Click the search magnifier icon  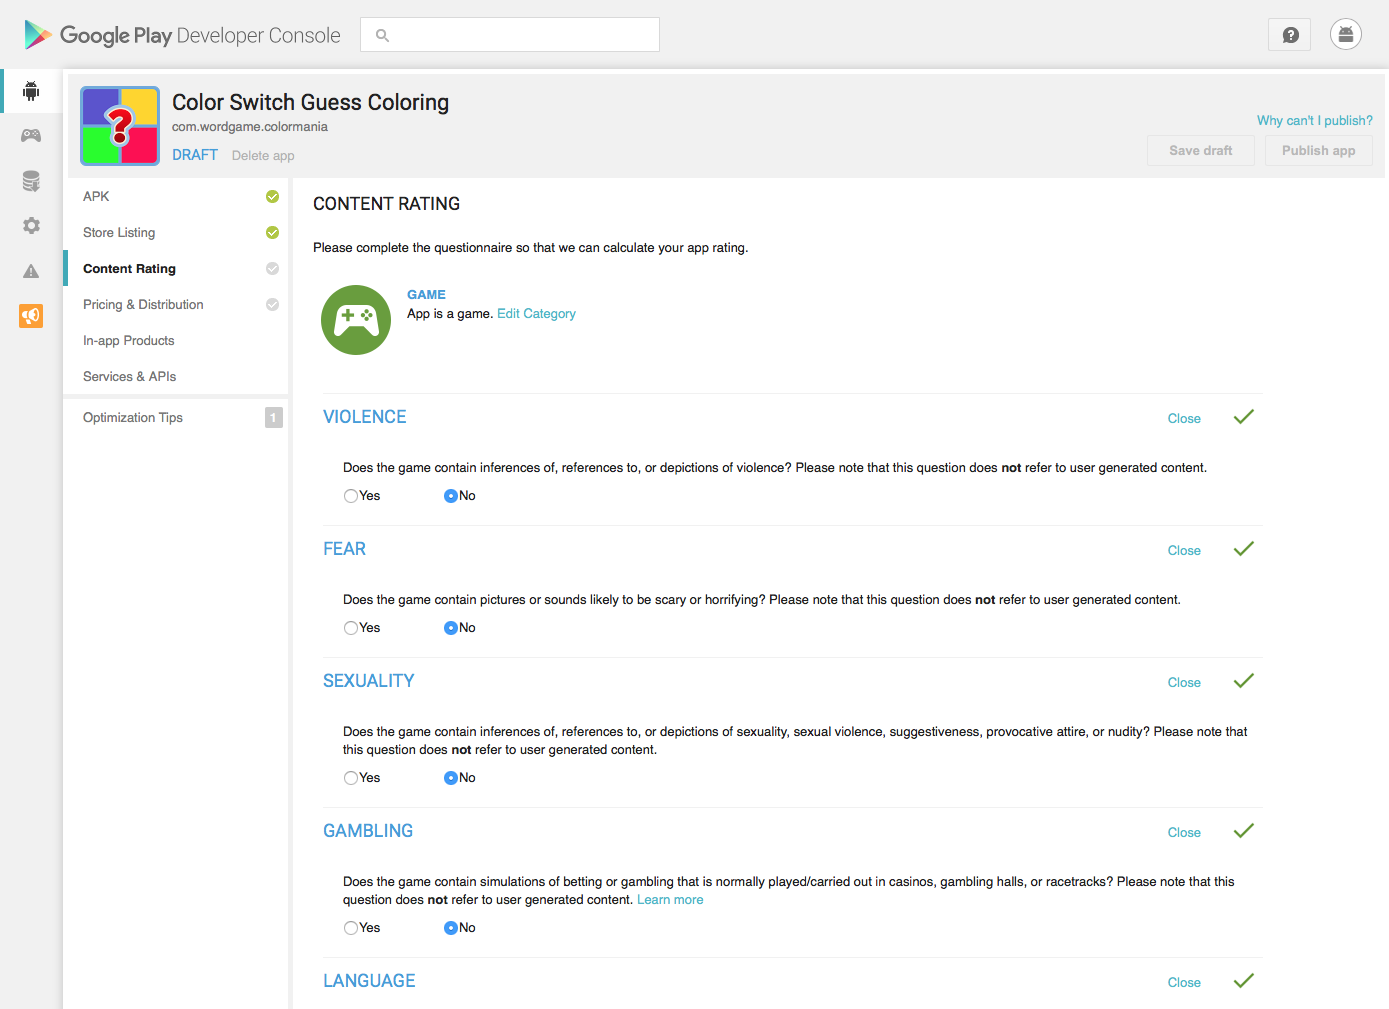pos(382,35)
